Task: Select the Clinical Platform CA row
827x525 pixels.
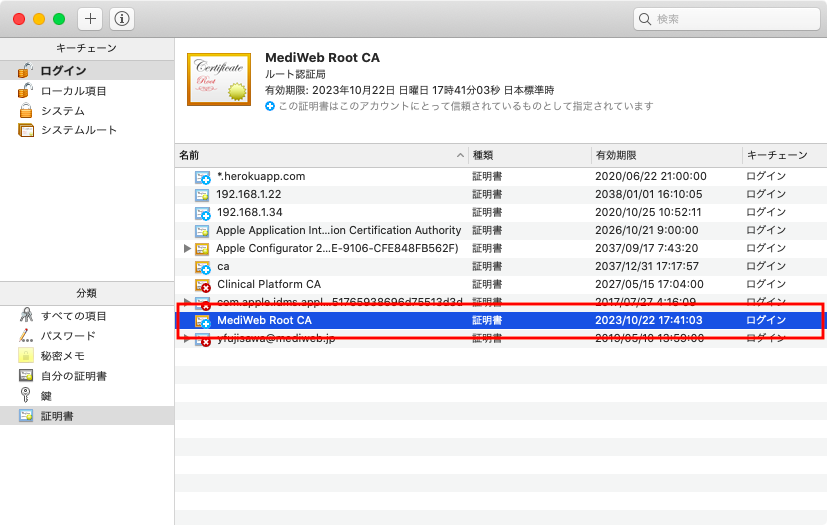Action: coord(501,284)
